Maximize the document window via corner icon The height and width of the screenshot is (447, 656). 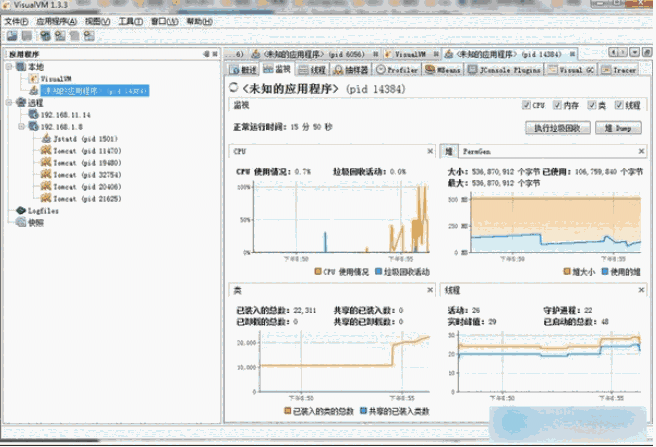click(646, 52)
